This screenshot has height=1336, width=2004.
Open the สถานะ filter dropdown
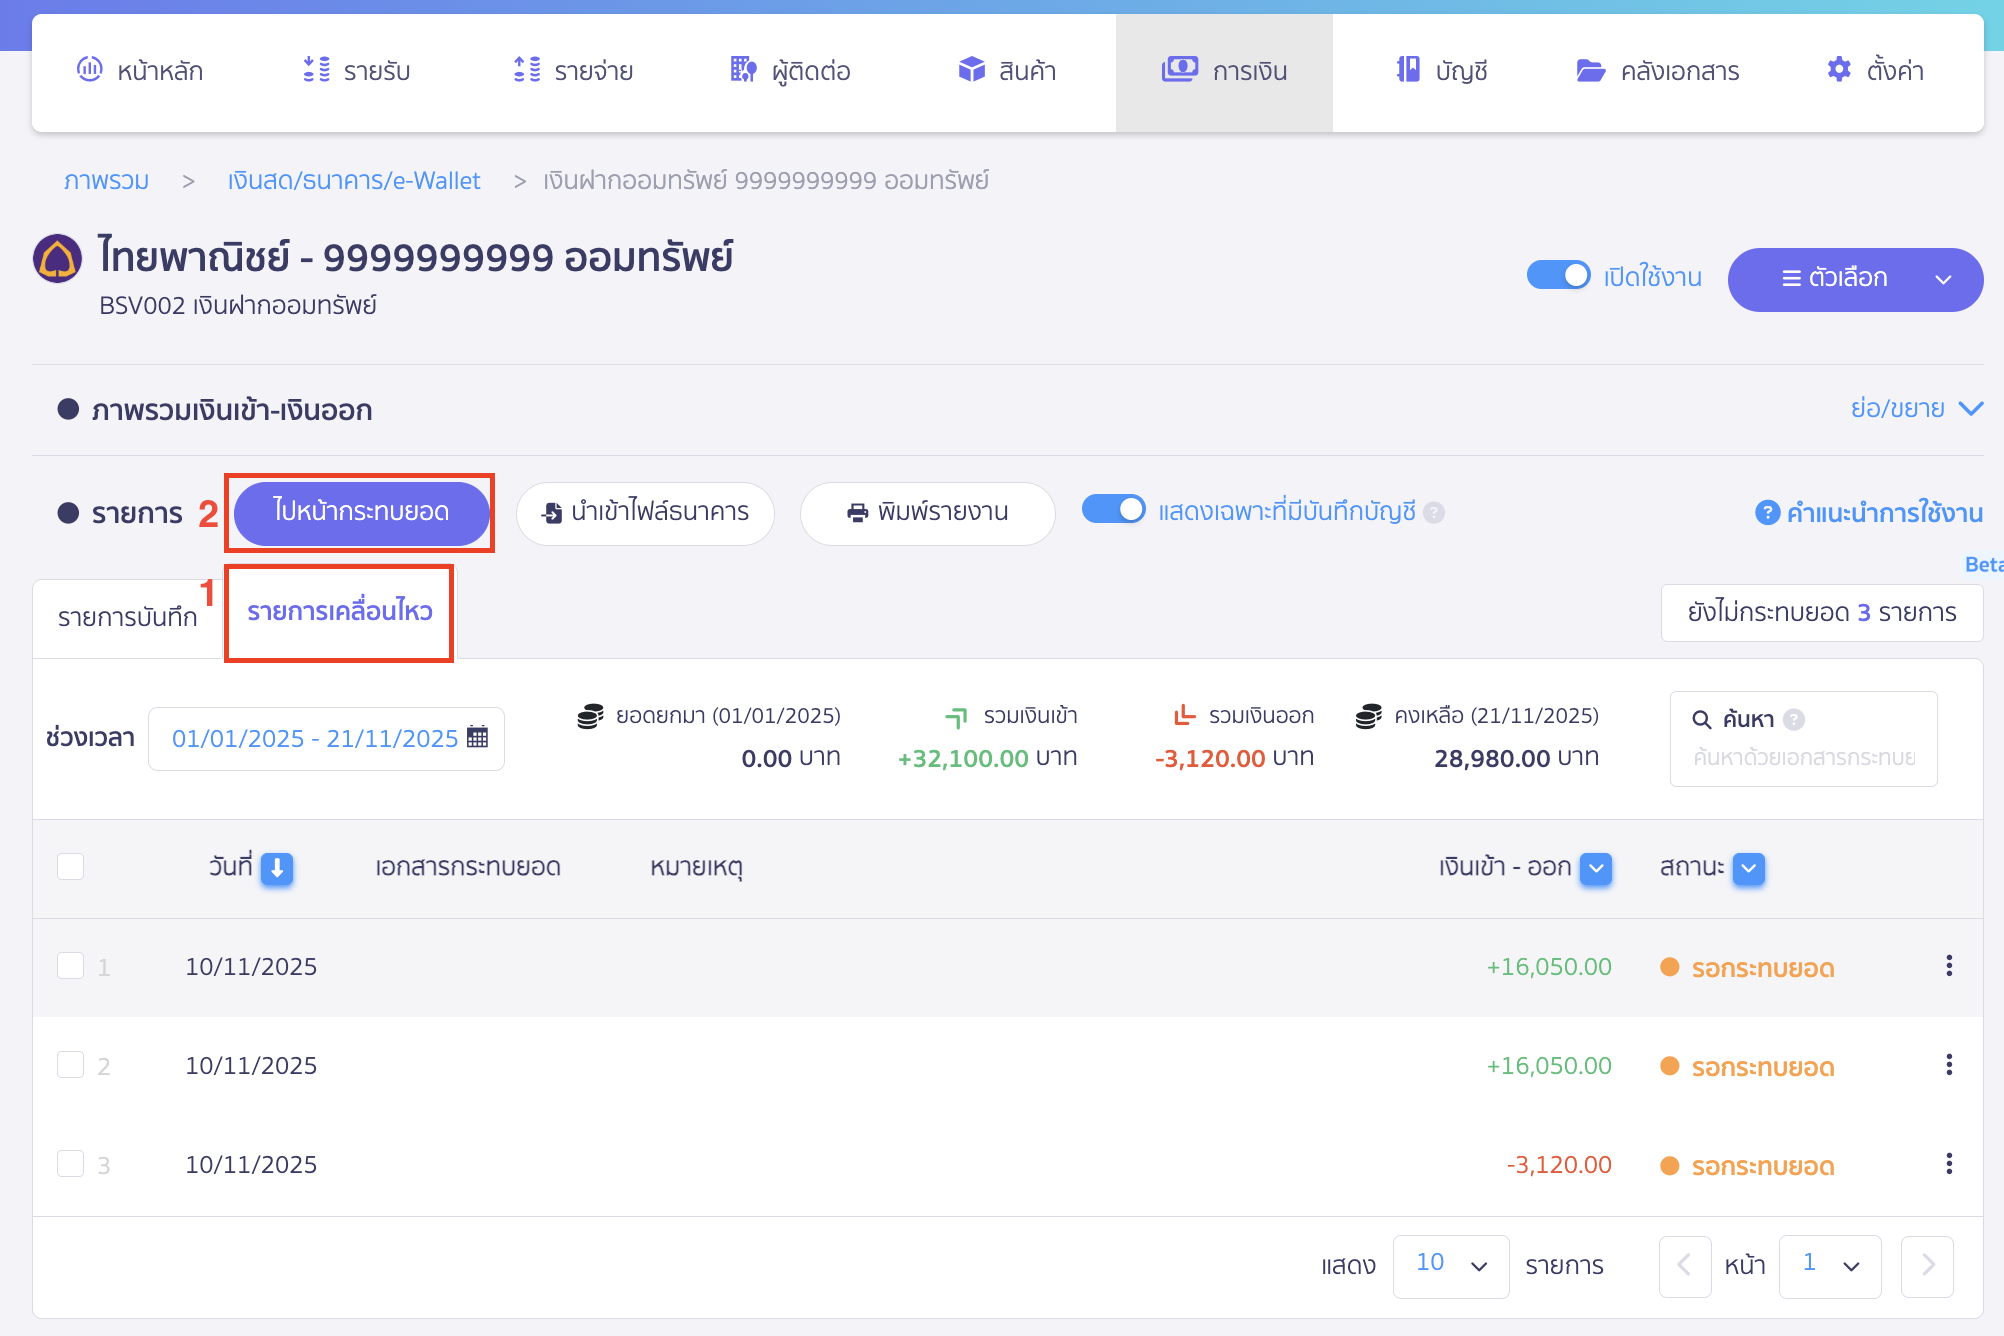[1748, 868]
